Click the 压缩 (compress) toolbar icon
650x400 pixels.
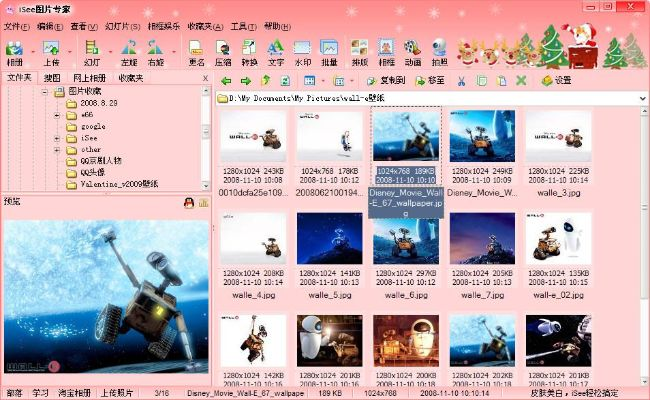click(223, 52)
